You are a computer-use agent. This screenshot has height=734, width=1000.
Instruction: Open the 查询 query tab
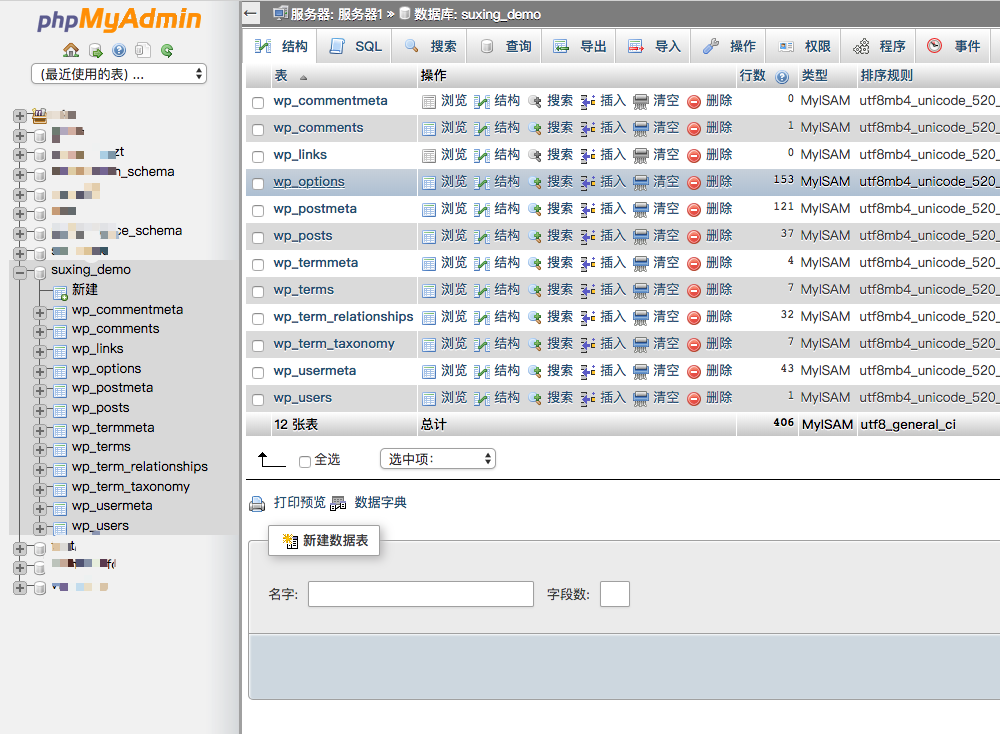504,46
